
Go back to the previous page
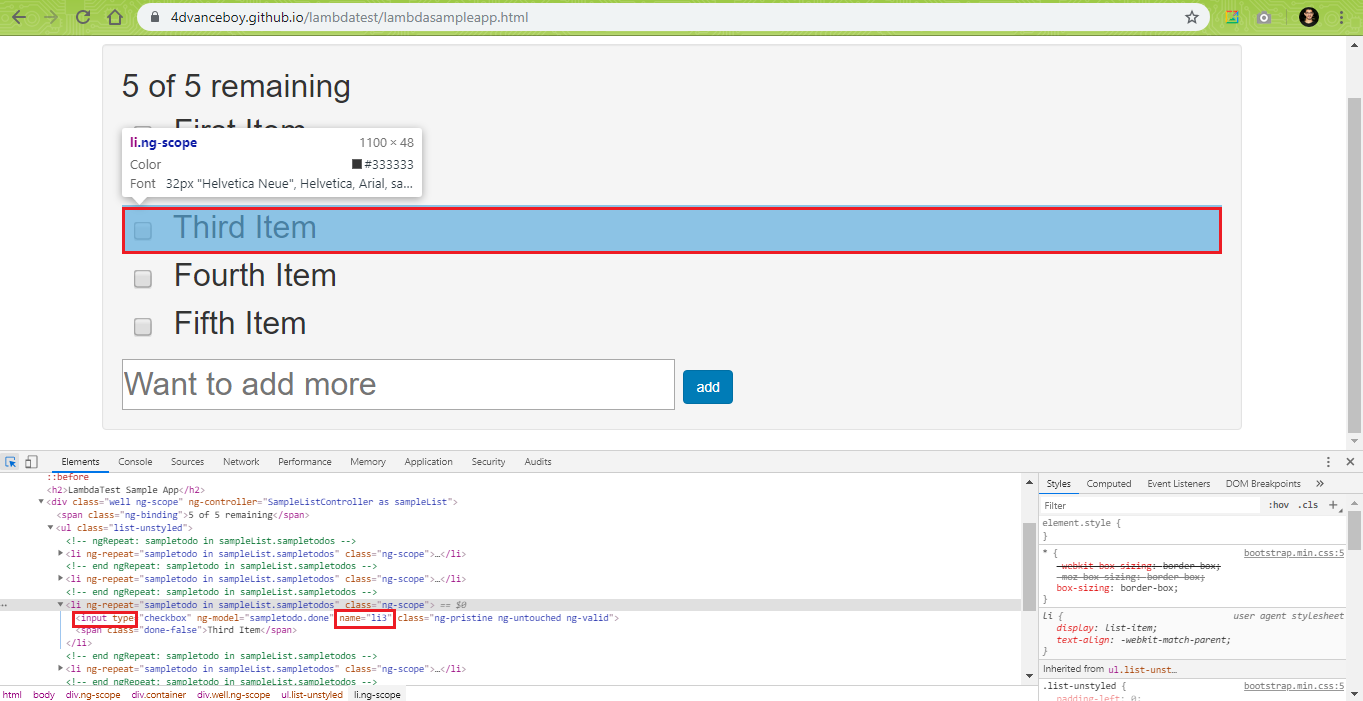20,17
